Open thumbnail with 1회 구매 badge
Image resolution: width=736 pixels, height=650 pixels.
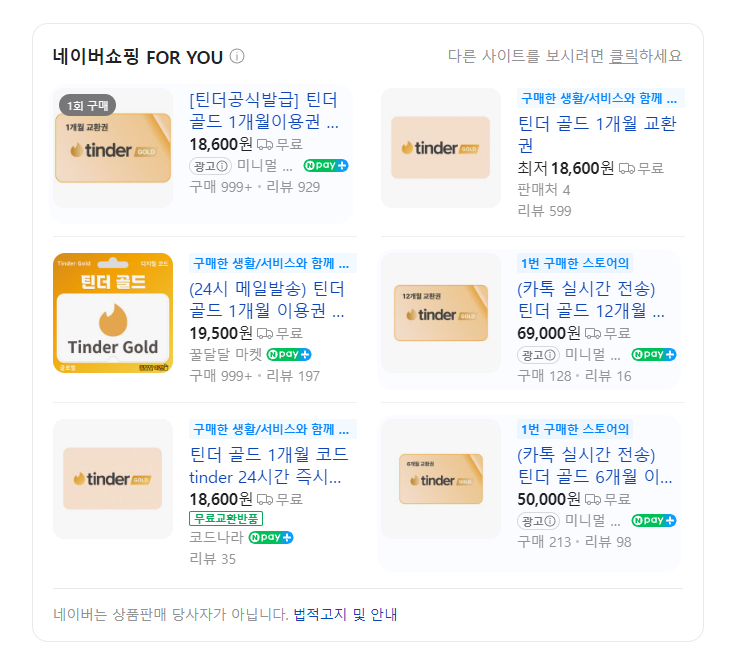point(112,148)
